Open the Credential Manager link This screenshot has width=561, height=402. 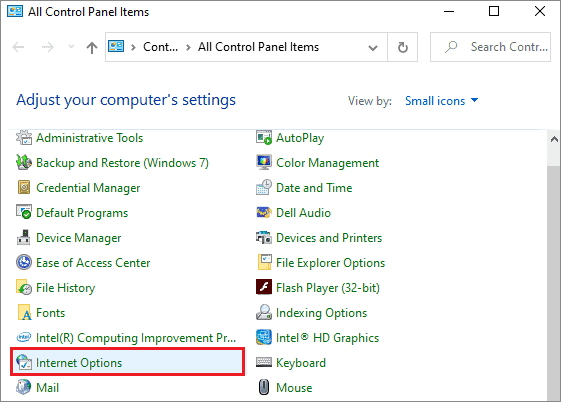[x=88, y=188]
